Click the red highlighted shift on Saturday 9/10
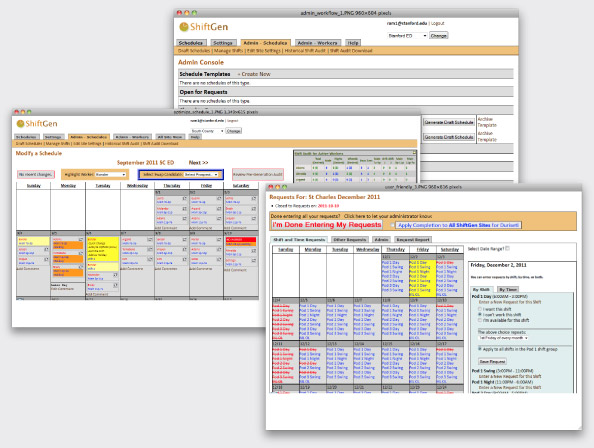This screenshot has width=594, height=448. click(x=241, y=242)
